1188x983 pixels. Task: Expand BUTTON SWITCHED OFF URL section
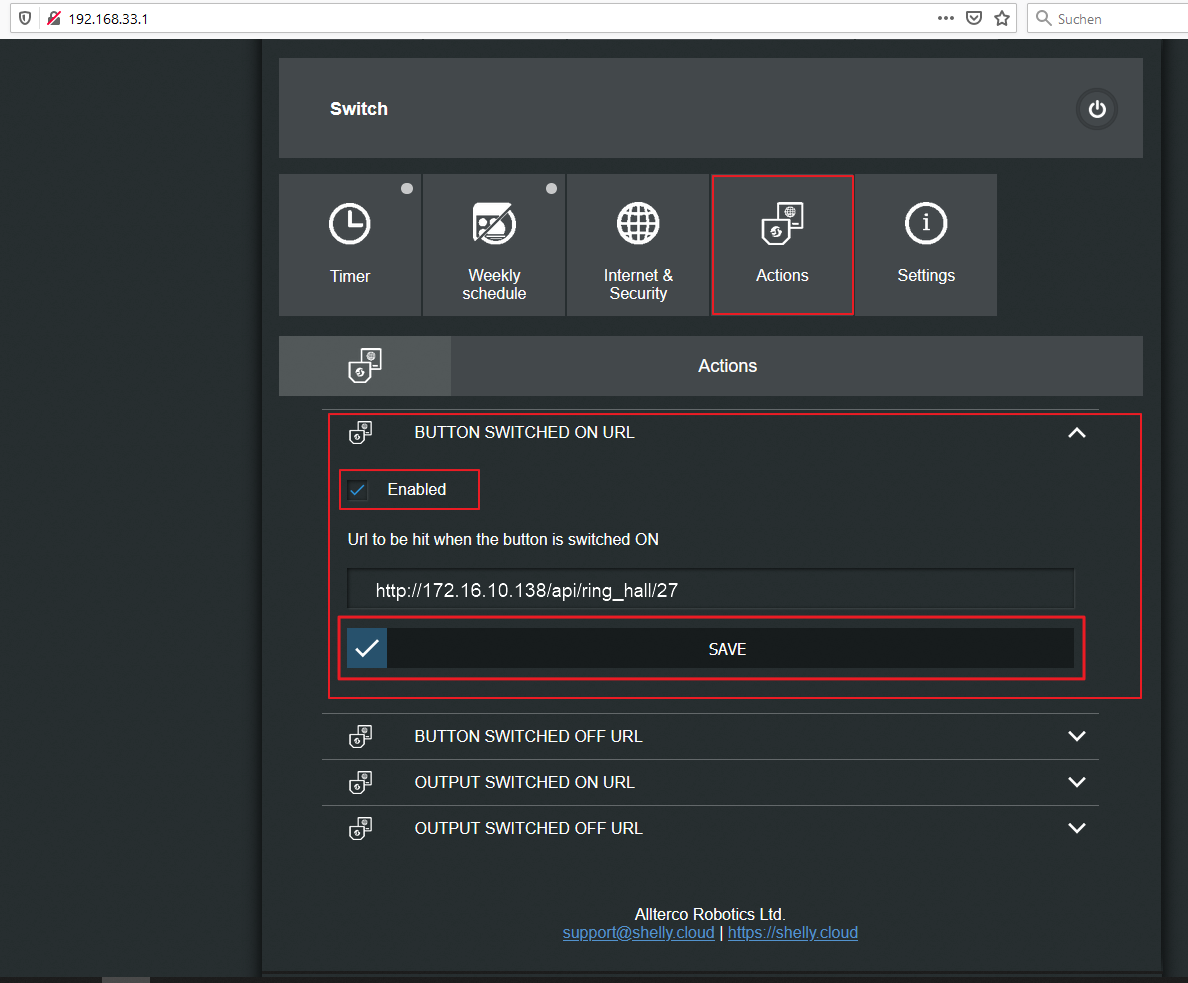coord(1077,737)
